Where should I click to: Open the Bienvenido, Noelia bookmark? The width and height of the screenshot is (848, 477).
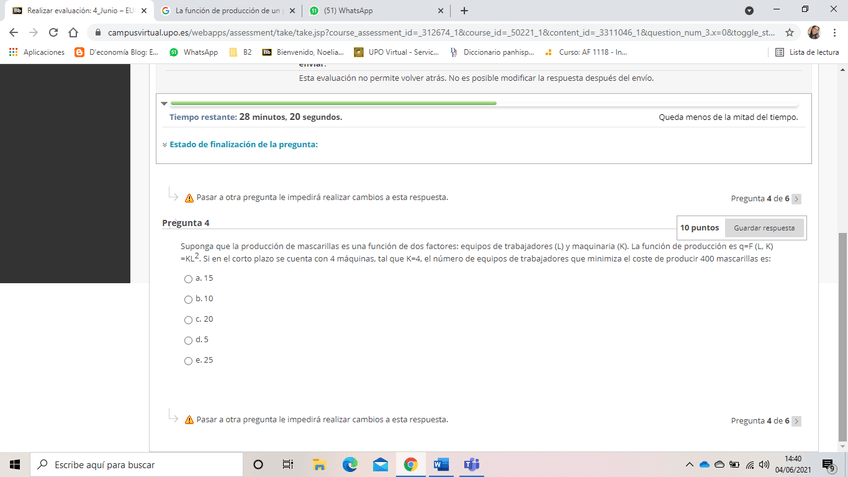[x=303, y=52]
